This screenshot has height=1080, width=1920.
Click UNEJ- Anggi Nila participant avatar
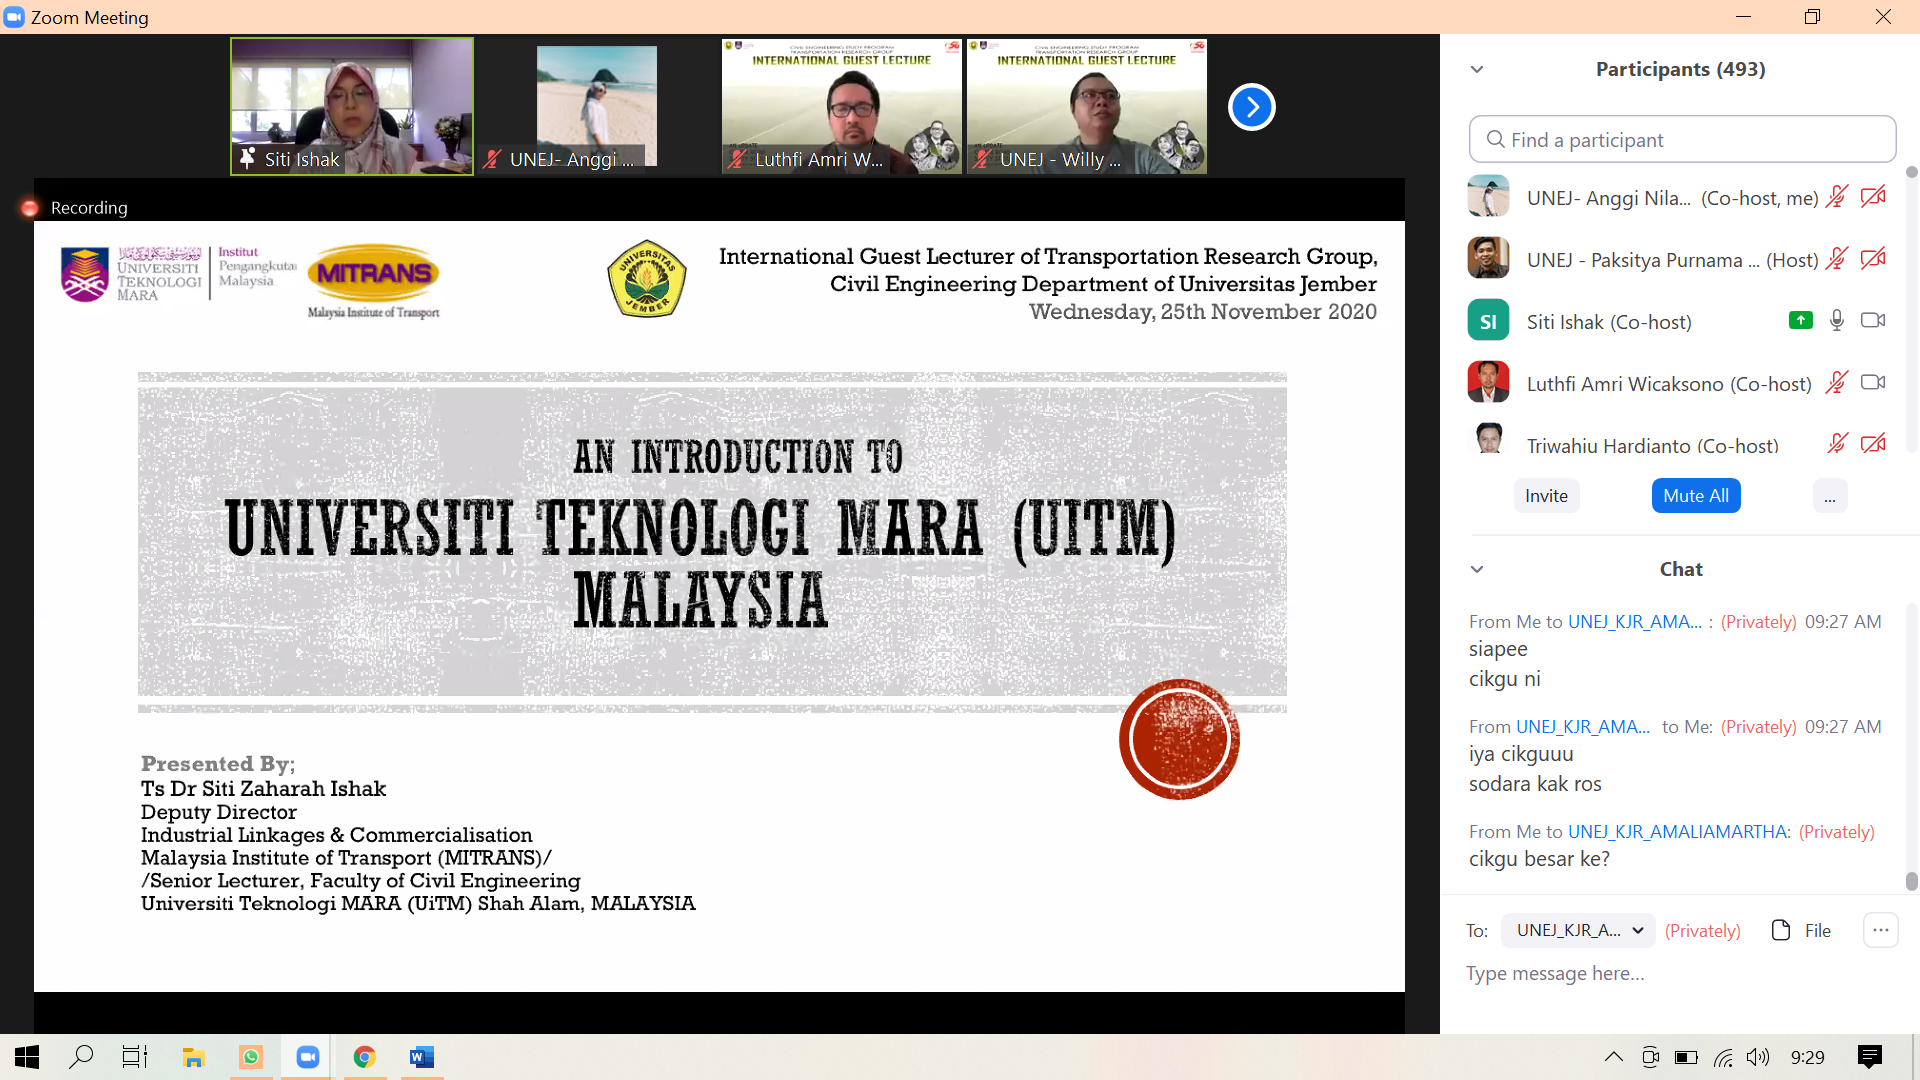1488,196
